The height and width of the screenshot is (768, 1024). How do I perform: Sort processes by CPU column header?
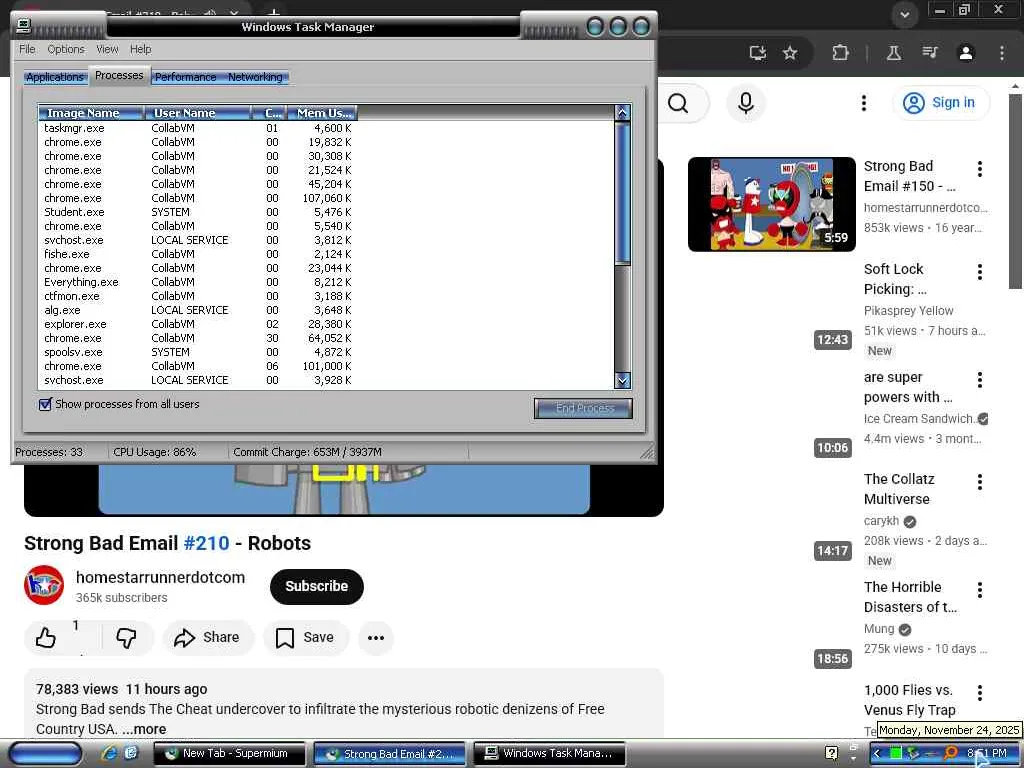[269, 113]
